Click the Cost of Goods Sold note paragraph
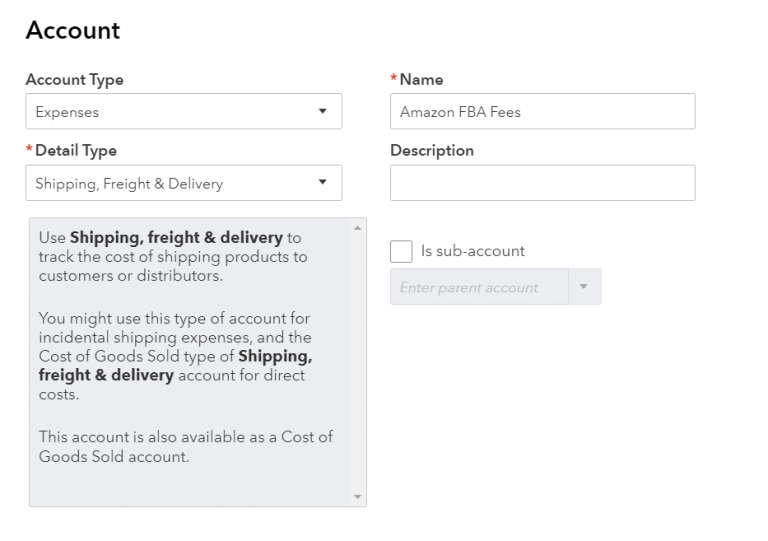Screen dimensions: 768x541 click(x=185, y=447)
